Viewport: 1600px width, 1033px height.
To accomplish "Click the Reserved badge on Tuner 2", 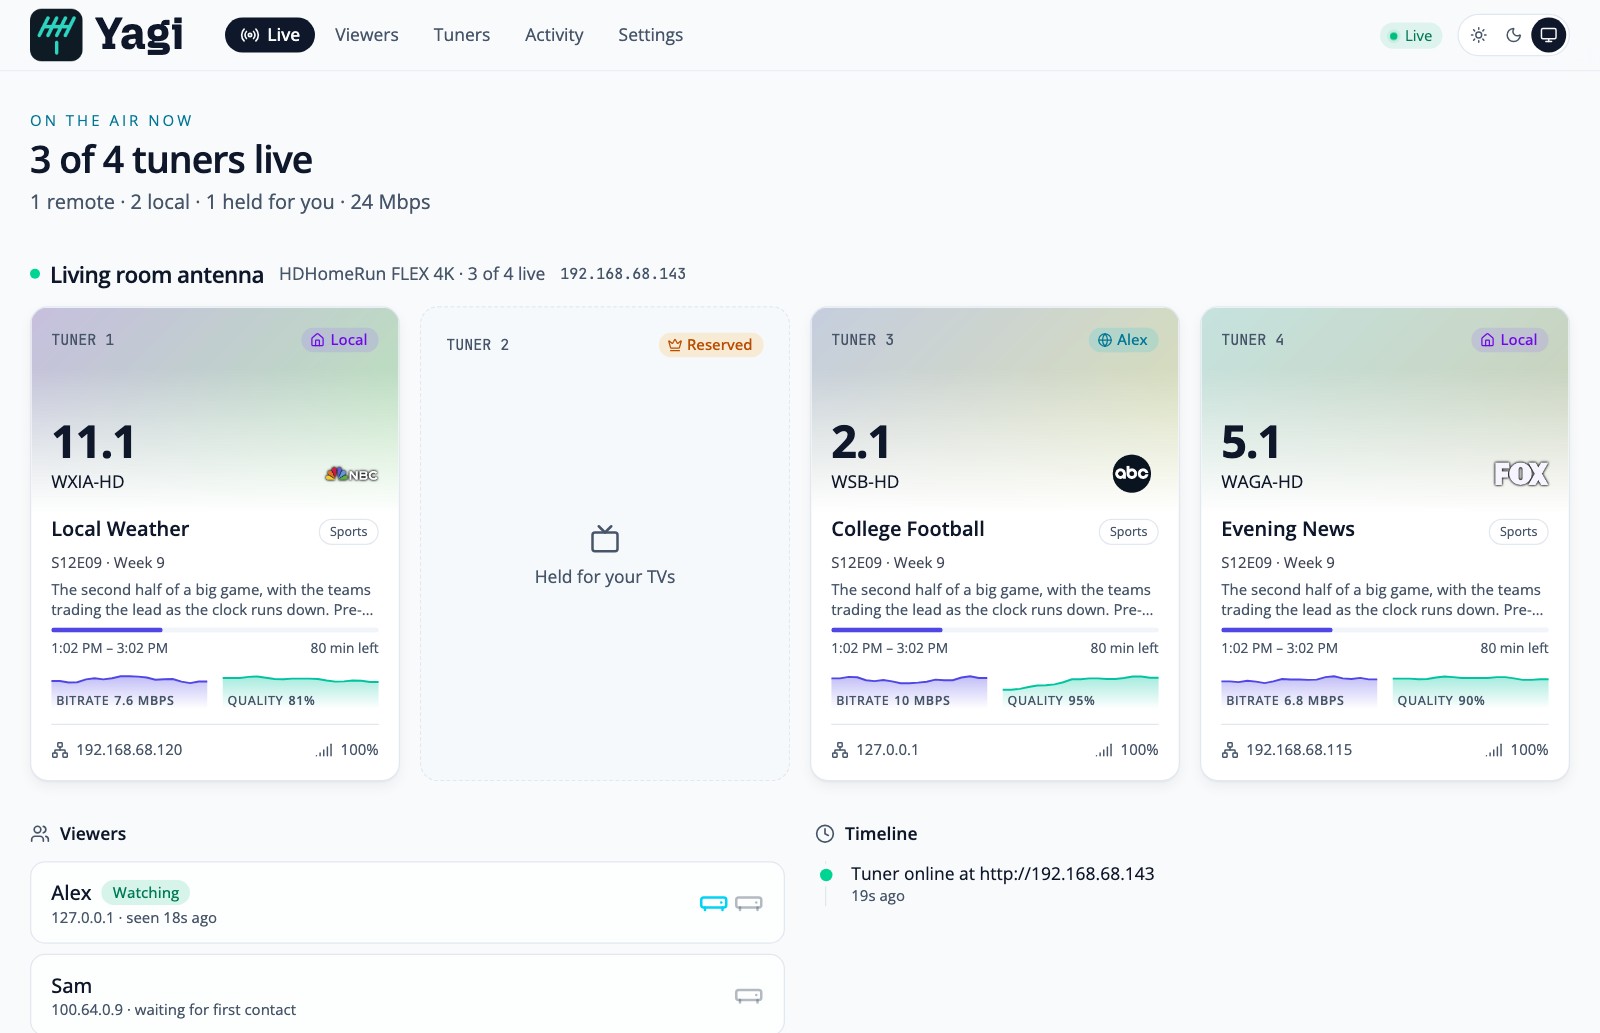I will [x=711, y=345].
